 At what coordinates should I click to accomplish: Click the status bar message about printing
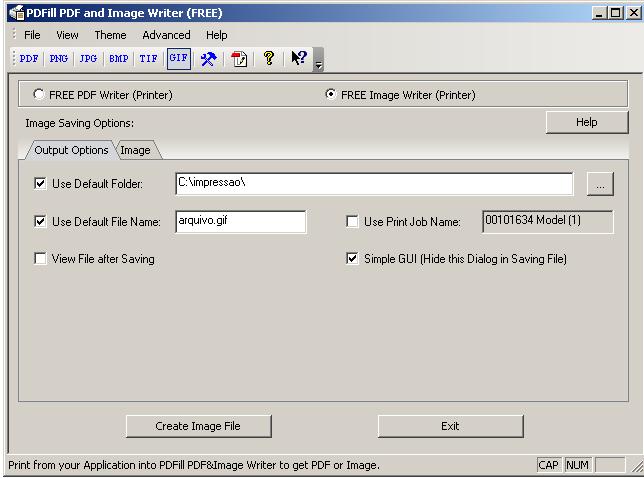pyautogui.click(x=194, y=465)
